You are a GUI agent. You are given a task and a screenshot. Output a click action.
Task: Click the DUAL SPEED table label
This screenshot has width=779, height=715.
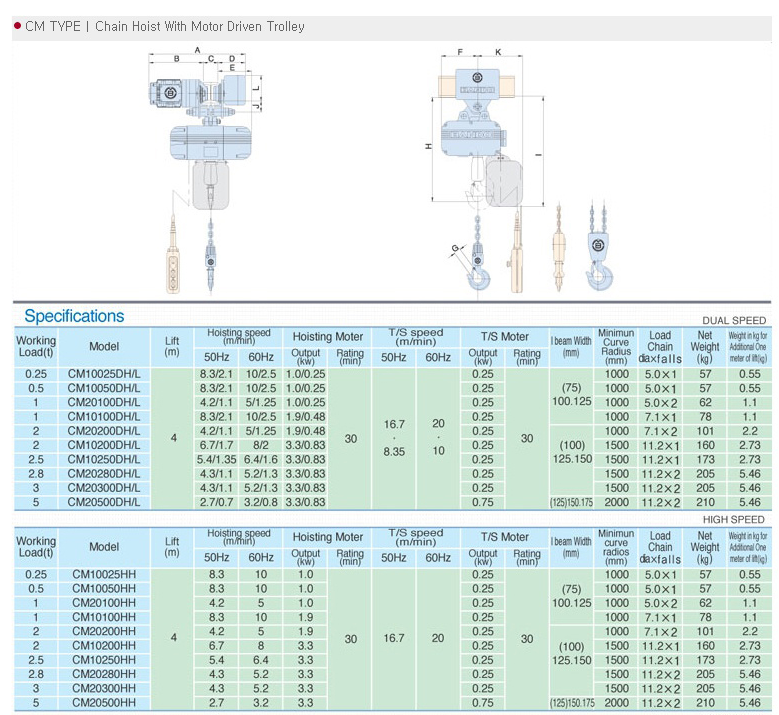click(734, 320)
